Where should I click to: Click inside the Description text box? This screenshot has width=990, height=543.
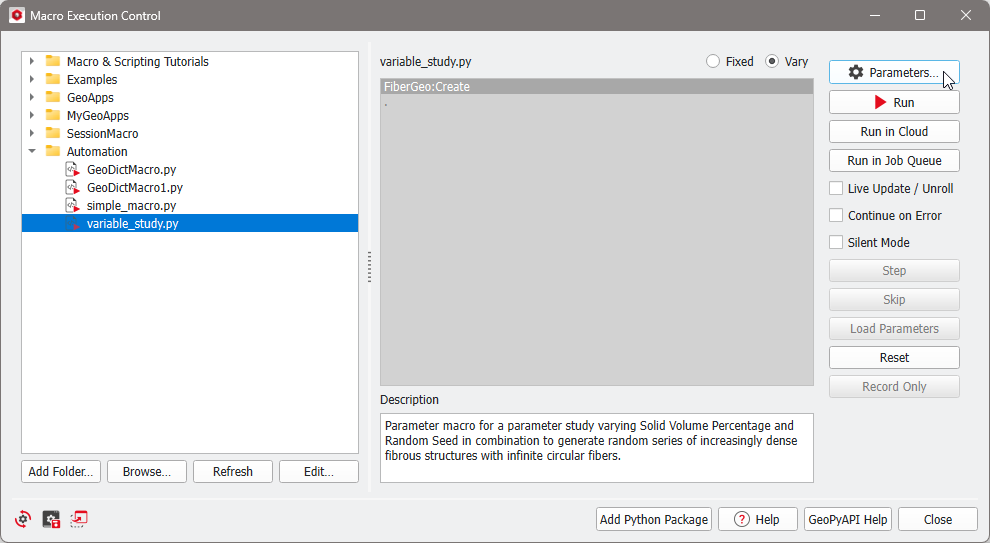(x=597, y=448)
